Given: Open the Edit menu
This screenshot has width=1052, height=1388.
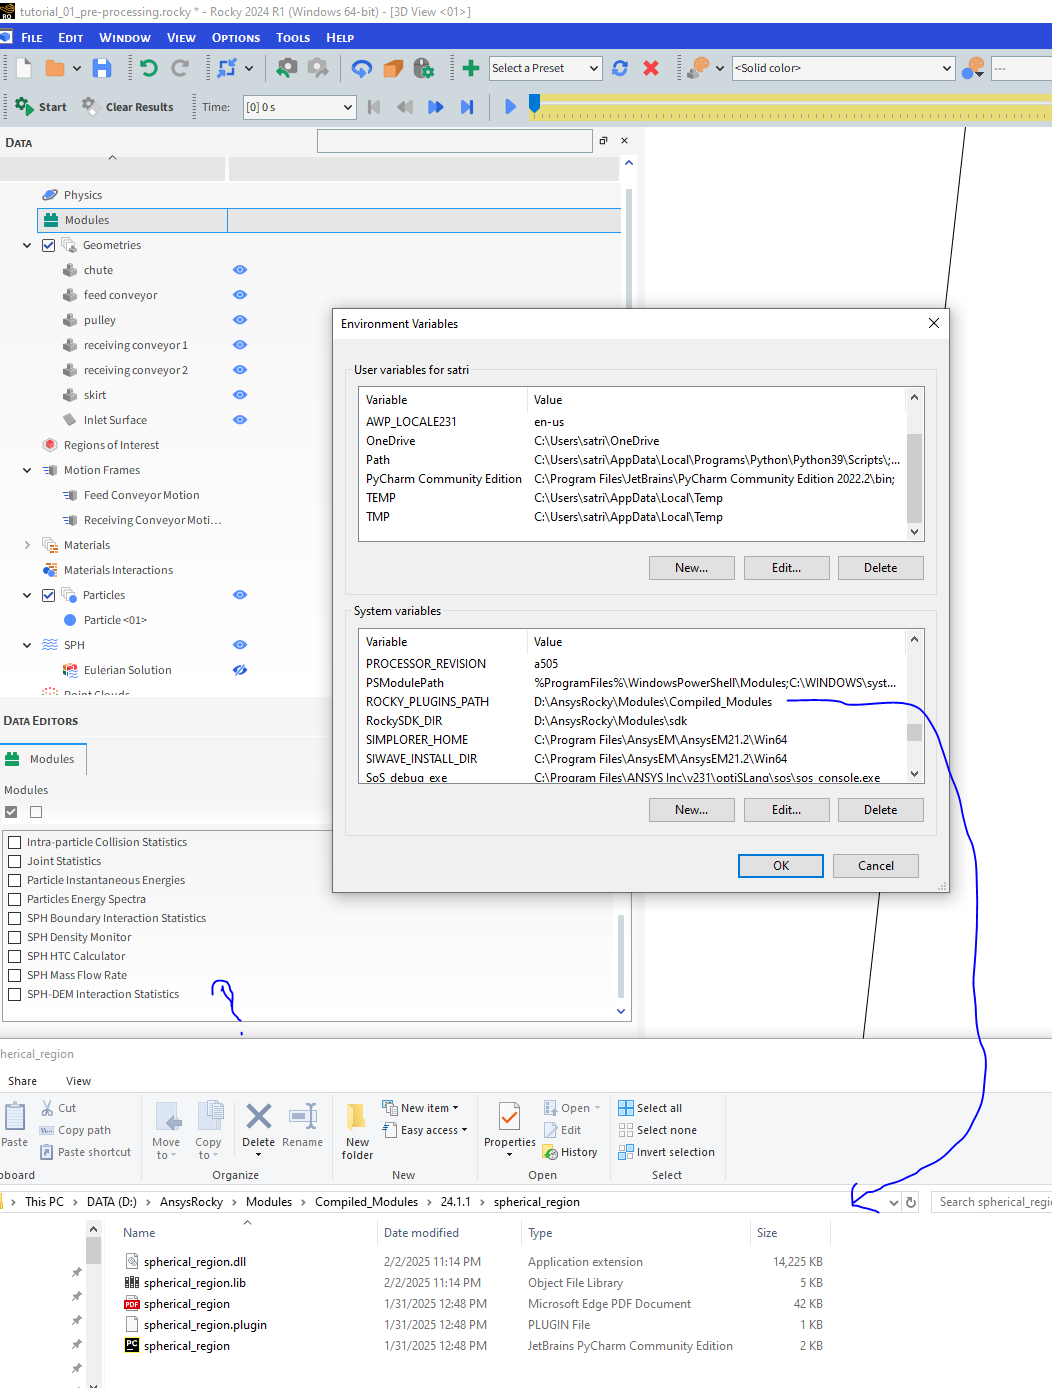Looking at the screenshot, I should pos(71,38).
